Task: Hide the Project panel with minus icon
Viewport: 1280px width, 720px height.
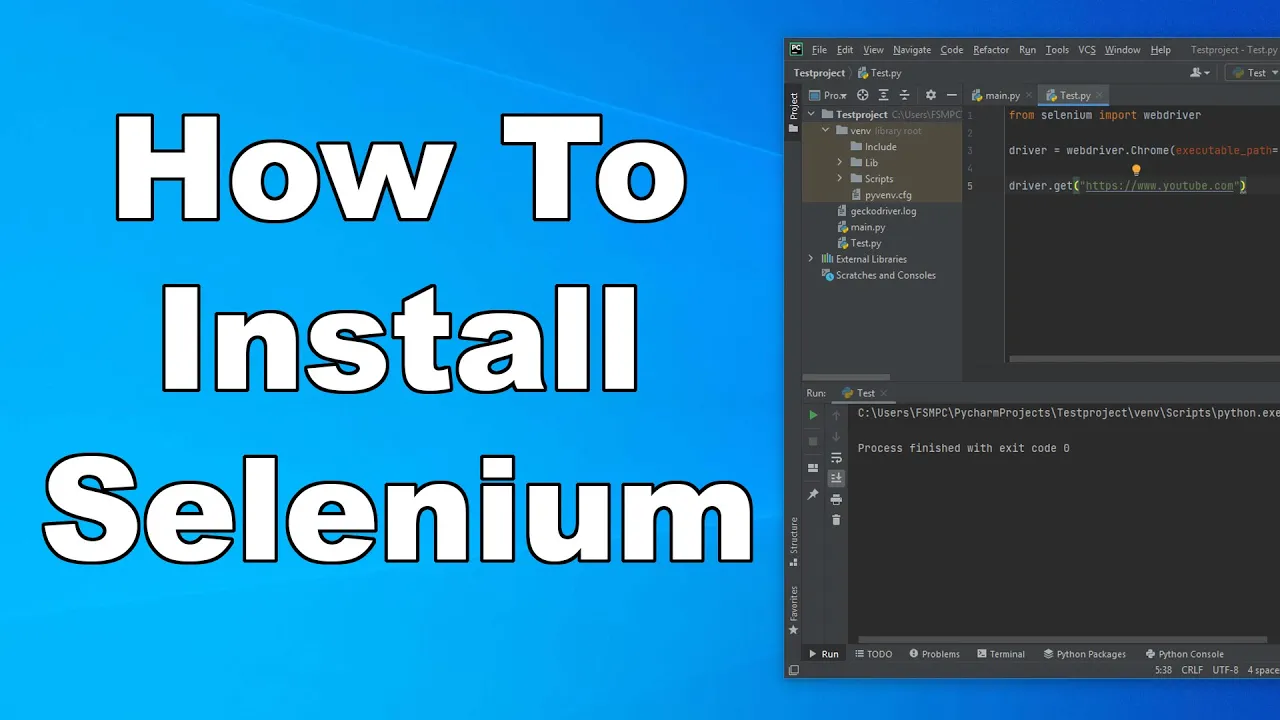Action: 952,95
